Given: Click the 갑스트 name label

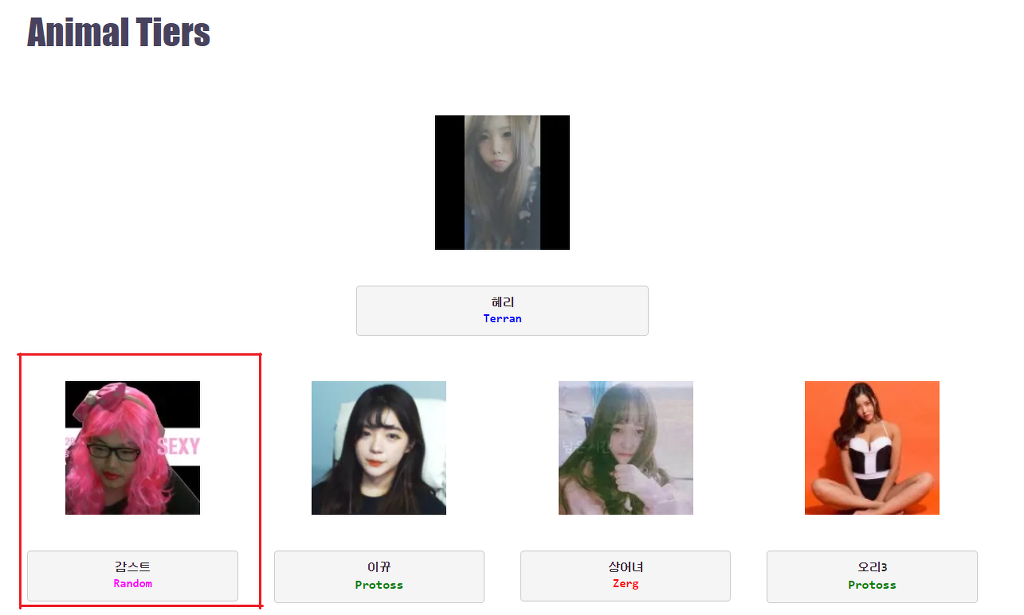Looking at the screenshot, I should tap(133, 567).
